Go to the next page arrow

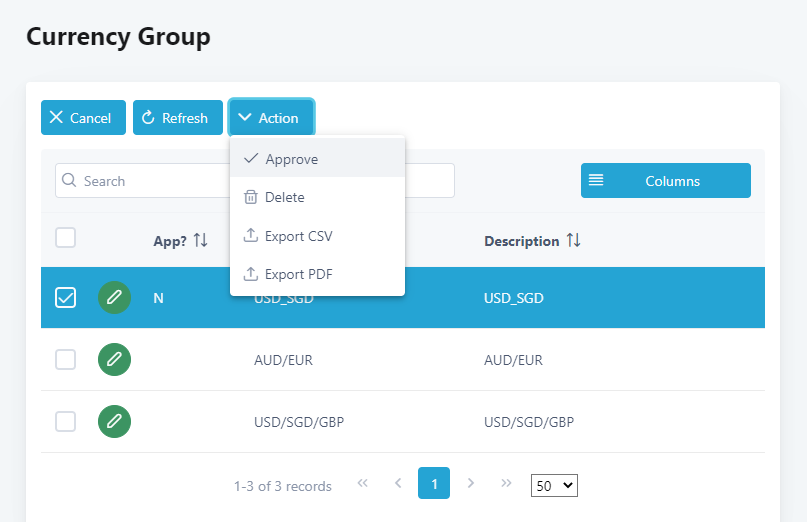pyautogui.click(x=471, y=483)
